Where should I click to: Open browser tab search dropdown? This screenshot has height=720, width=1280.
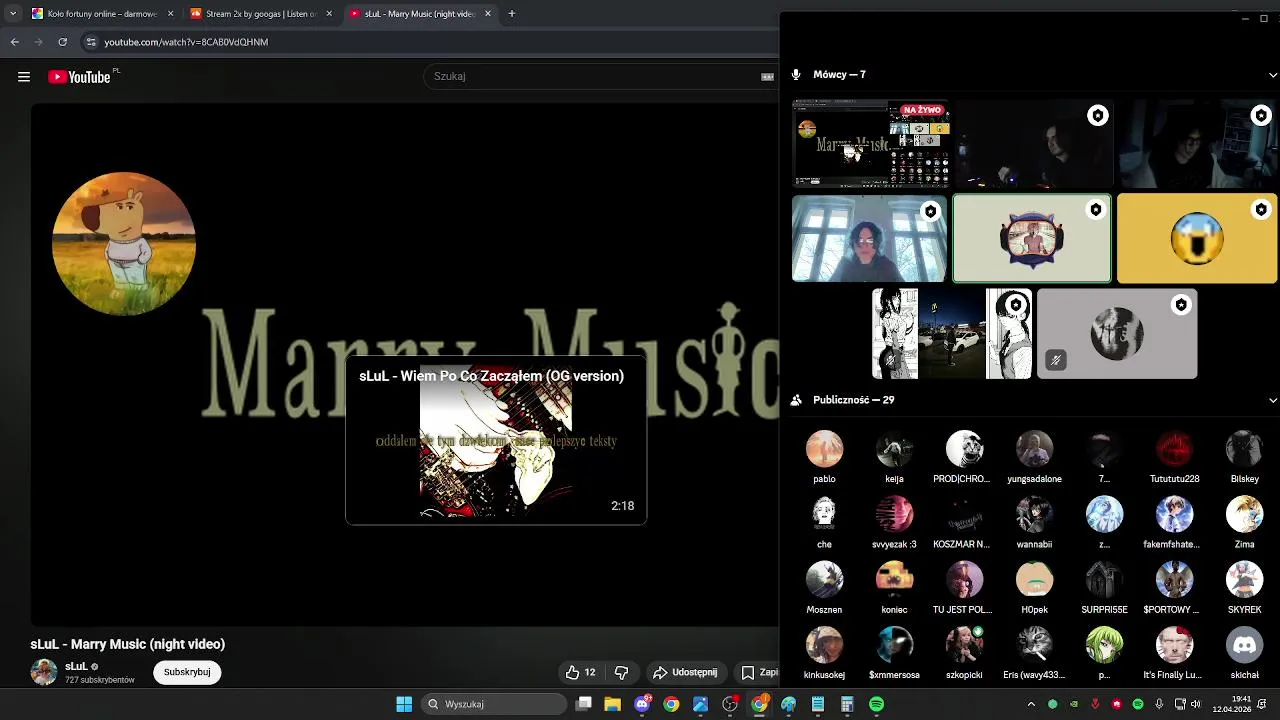[12, 14]
